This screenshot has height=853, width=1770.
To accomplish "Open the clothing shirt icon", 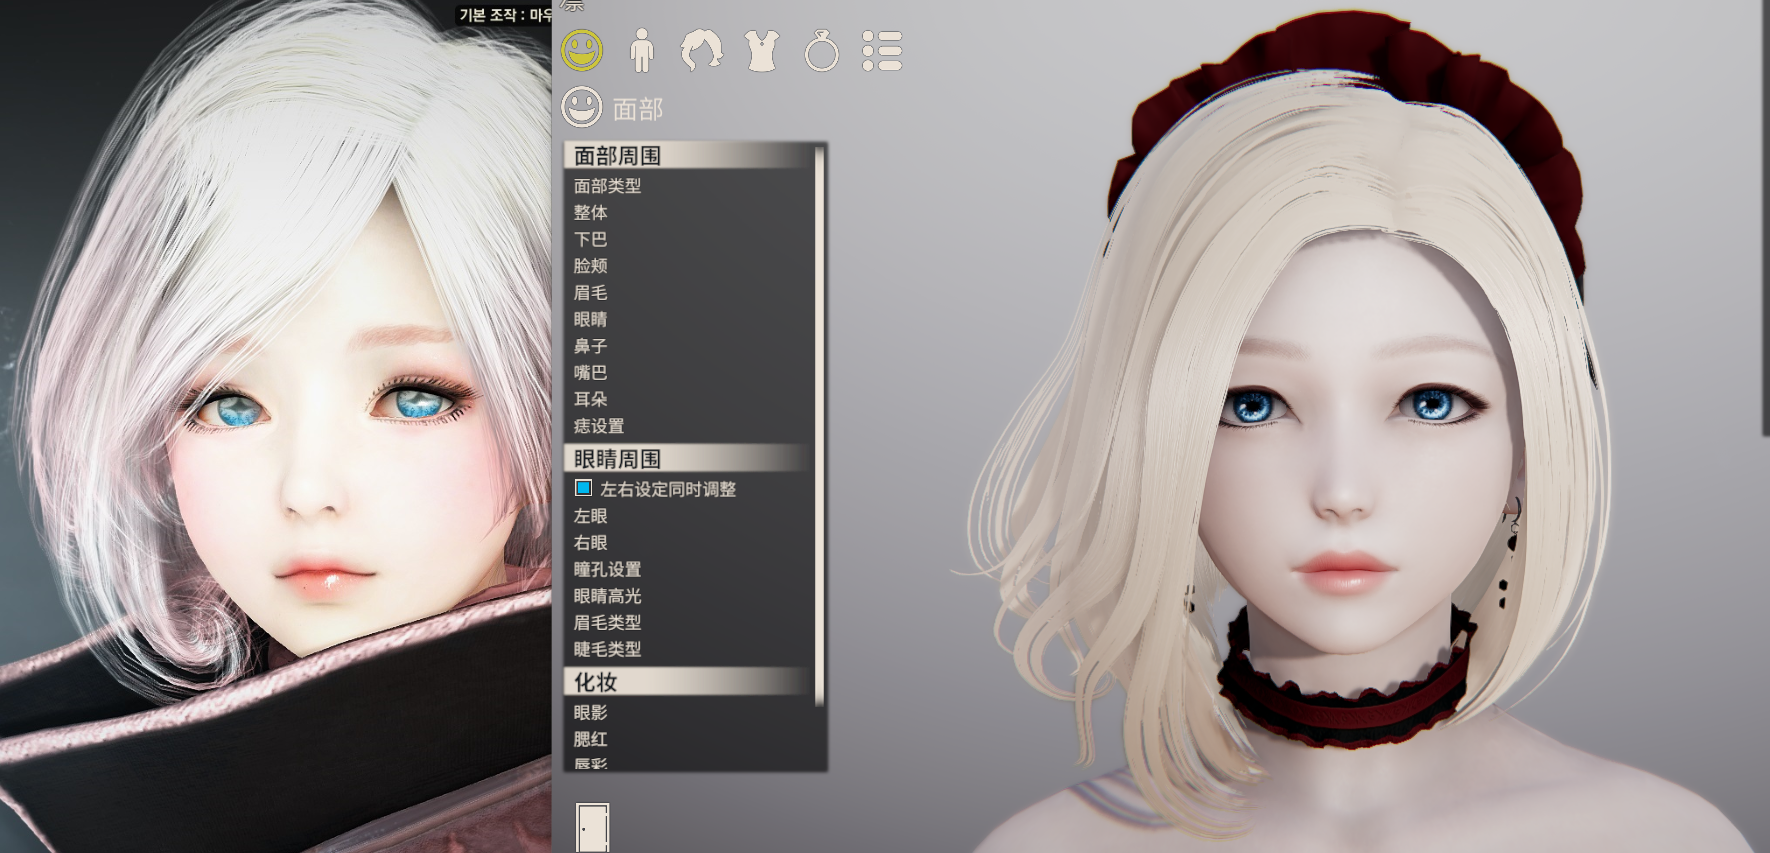I will (762, 50).
